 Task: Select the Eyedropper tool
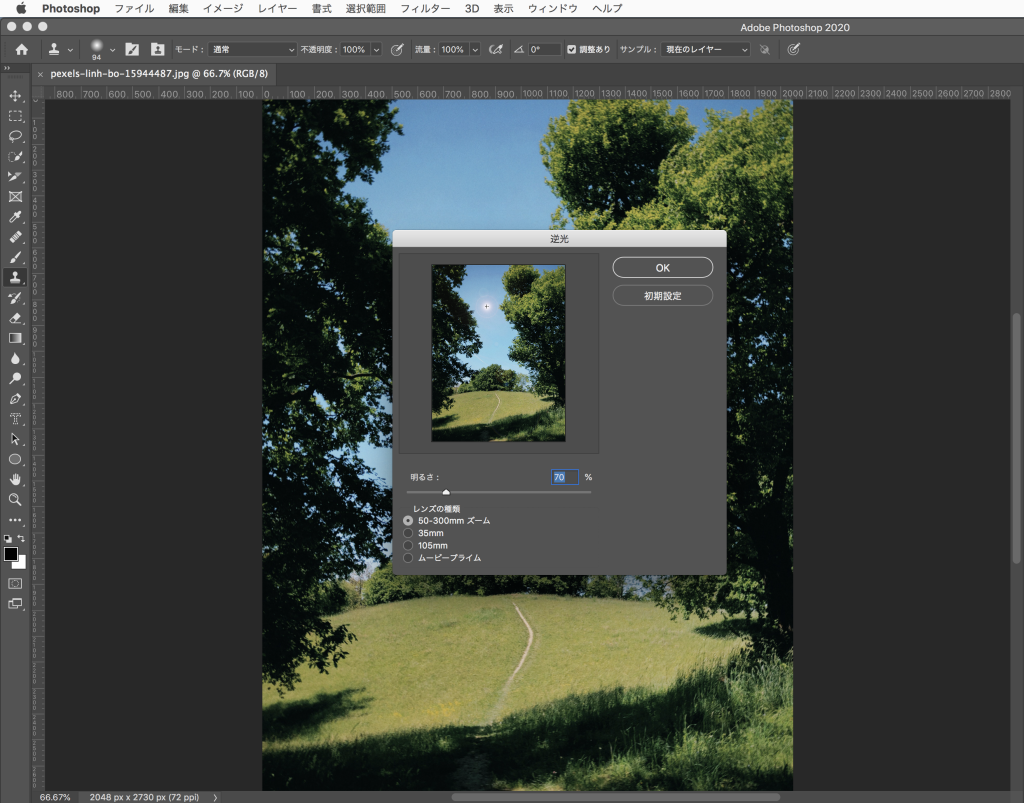click(x=15, y=217)
